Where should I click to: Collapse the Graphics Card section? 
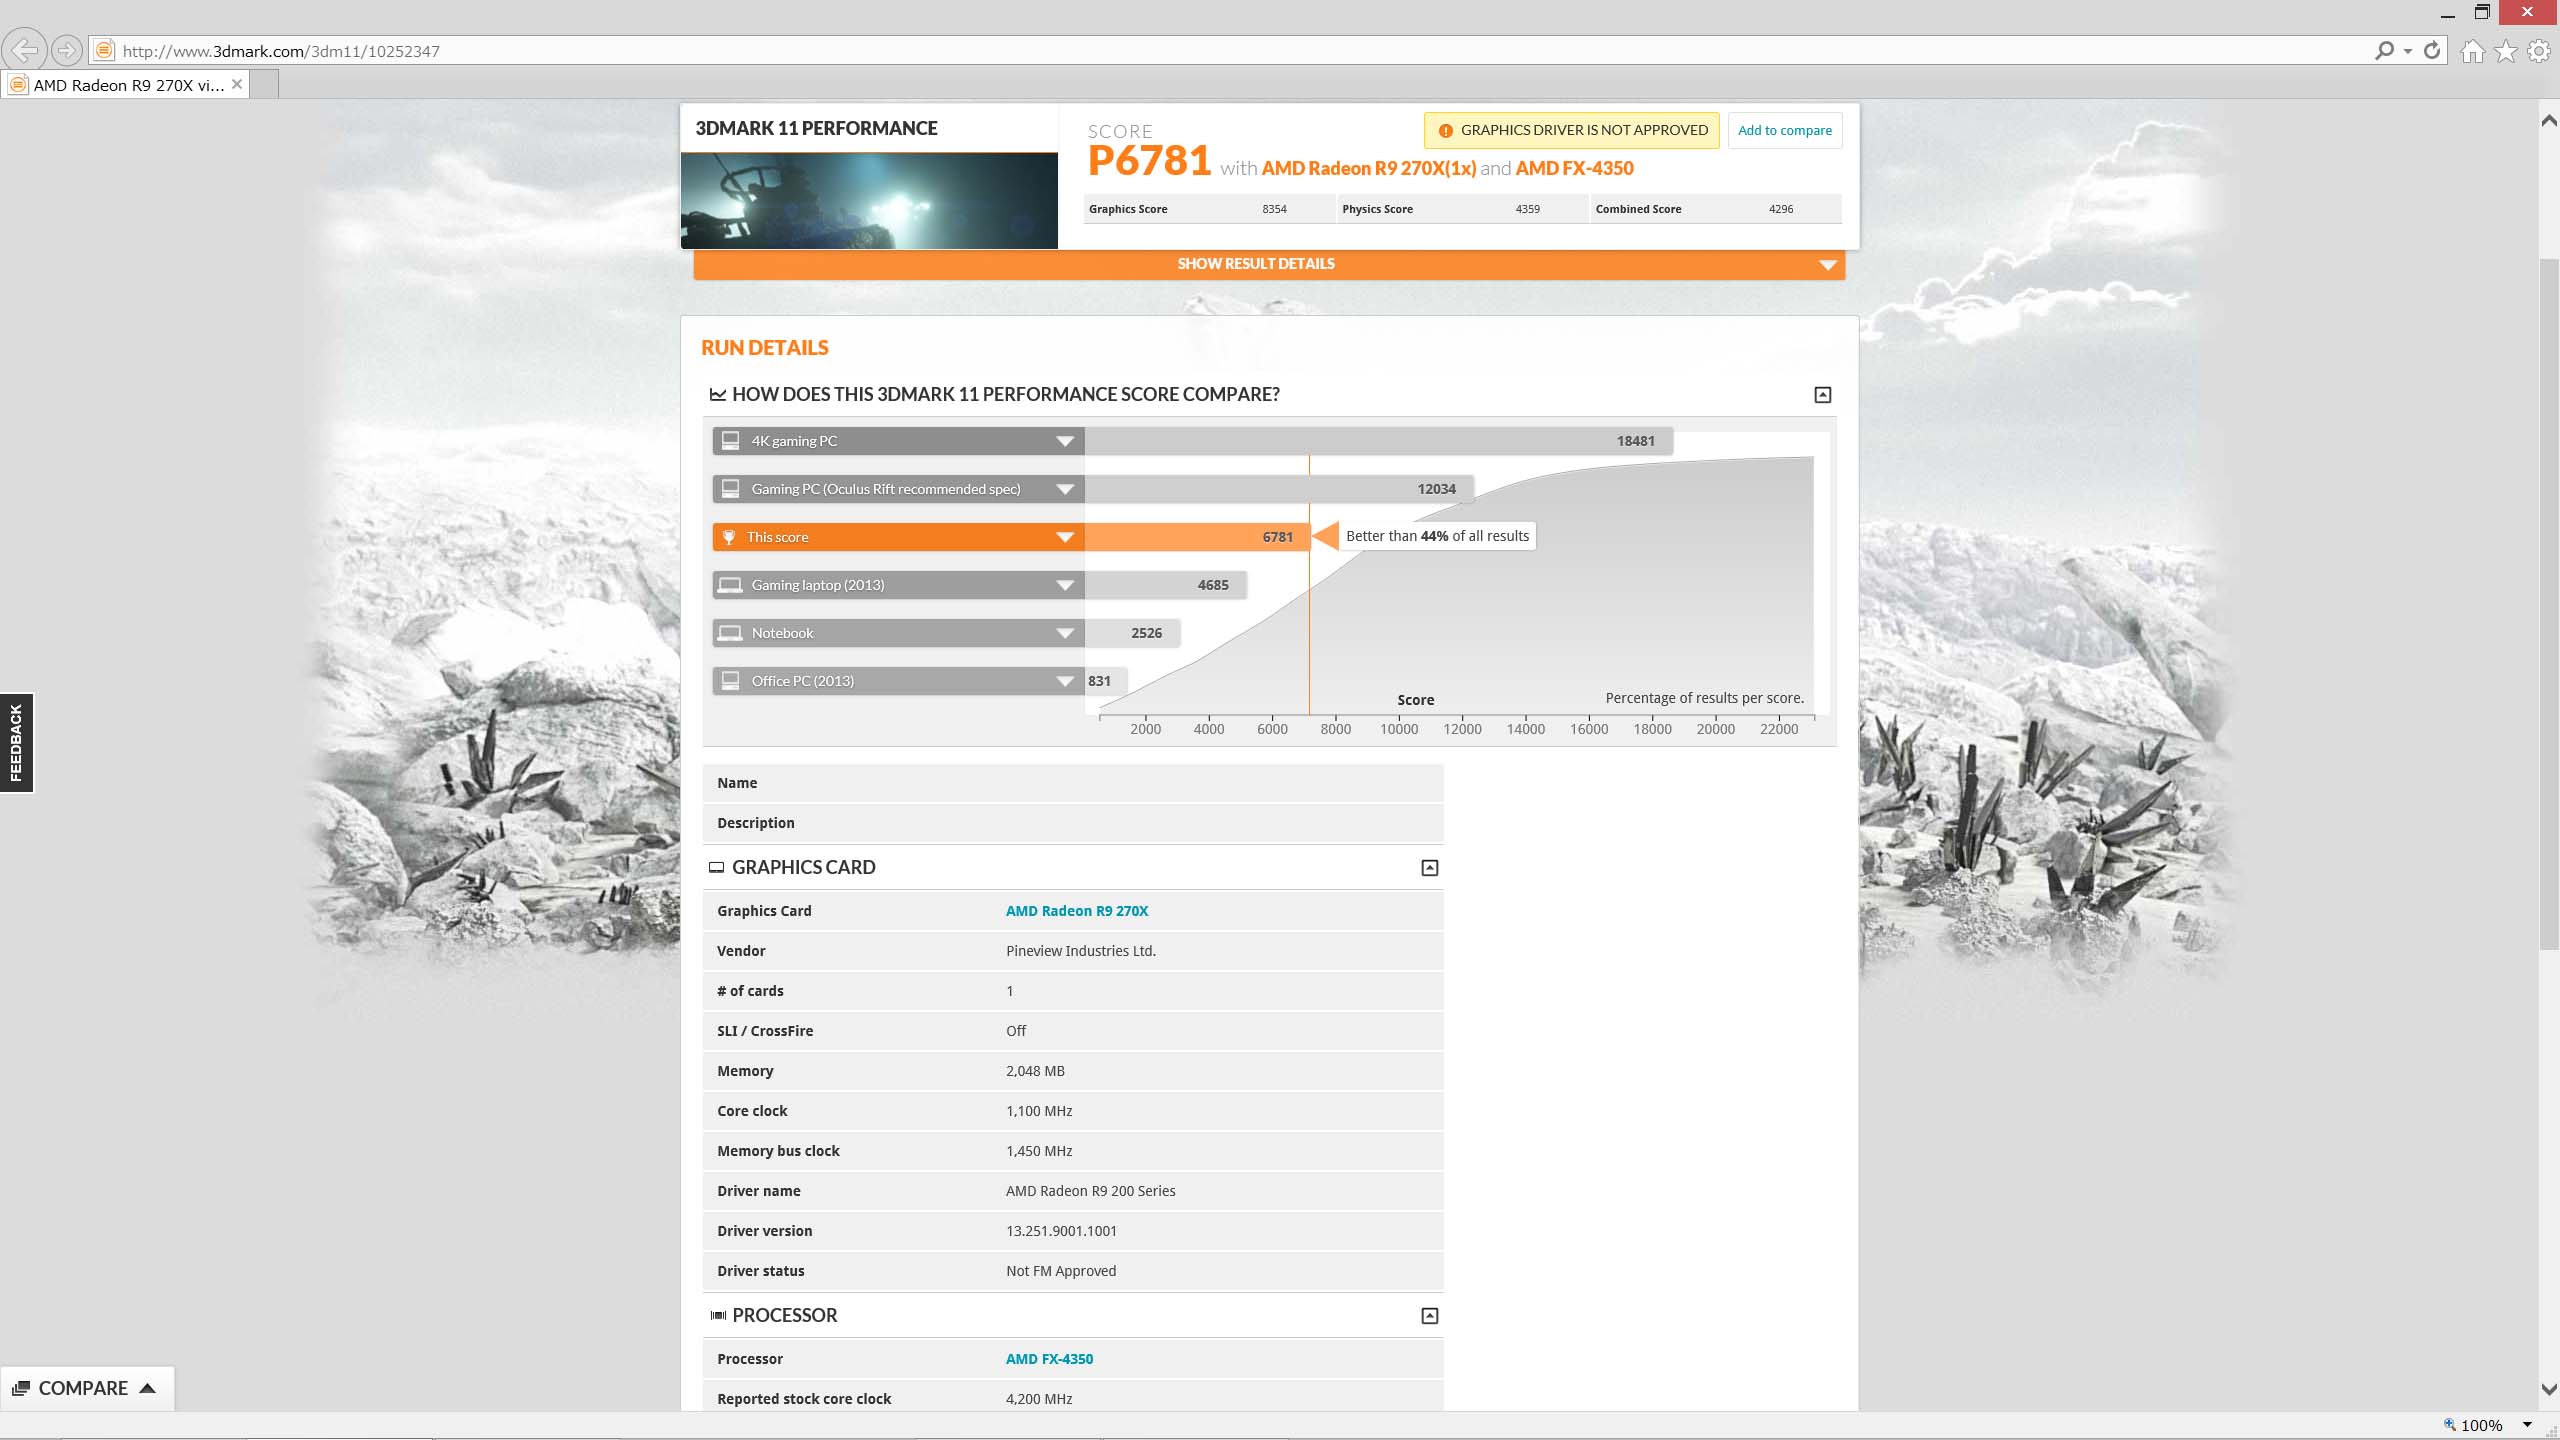pyautogui.click(x=1430, y=868)
